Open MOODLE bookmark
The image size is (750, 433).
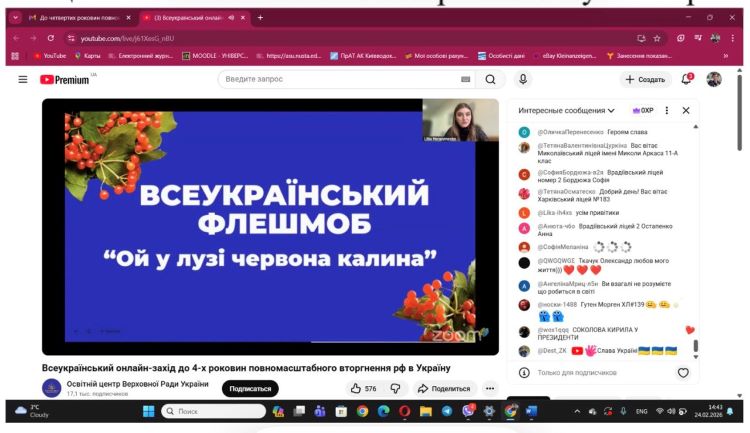pyautogui.click(x=215, y=56)
